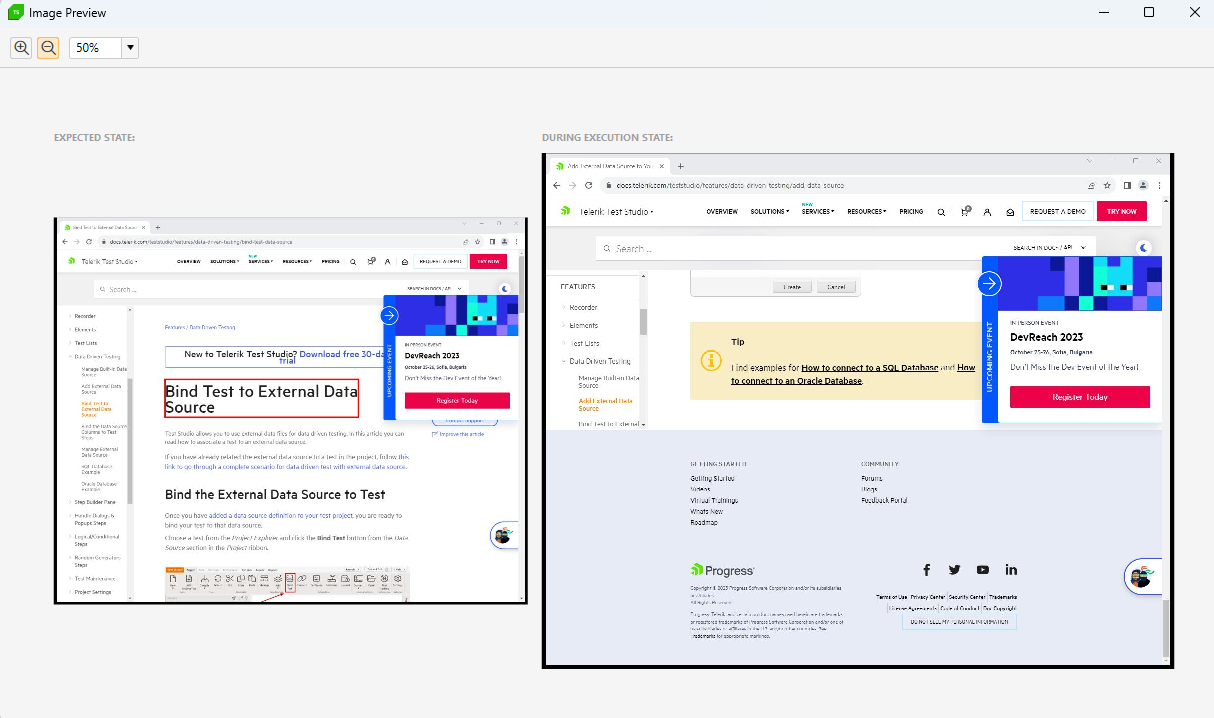Click the zoom in magnifier icon
This screenshot has width=1214, height=718.
coord(21,47)
